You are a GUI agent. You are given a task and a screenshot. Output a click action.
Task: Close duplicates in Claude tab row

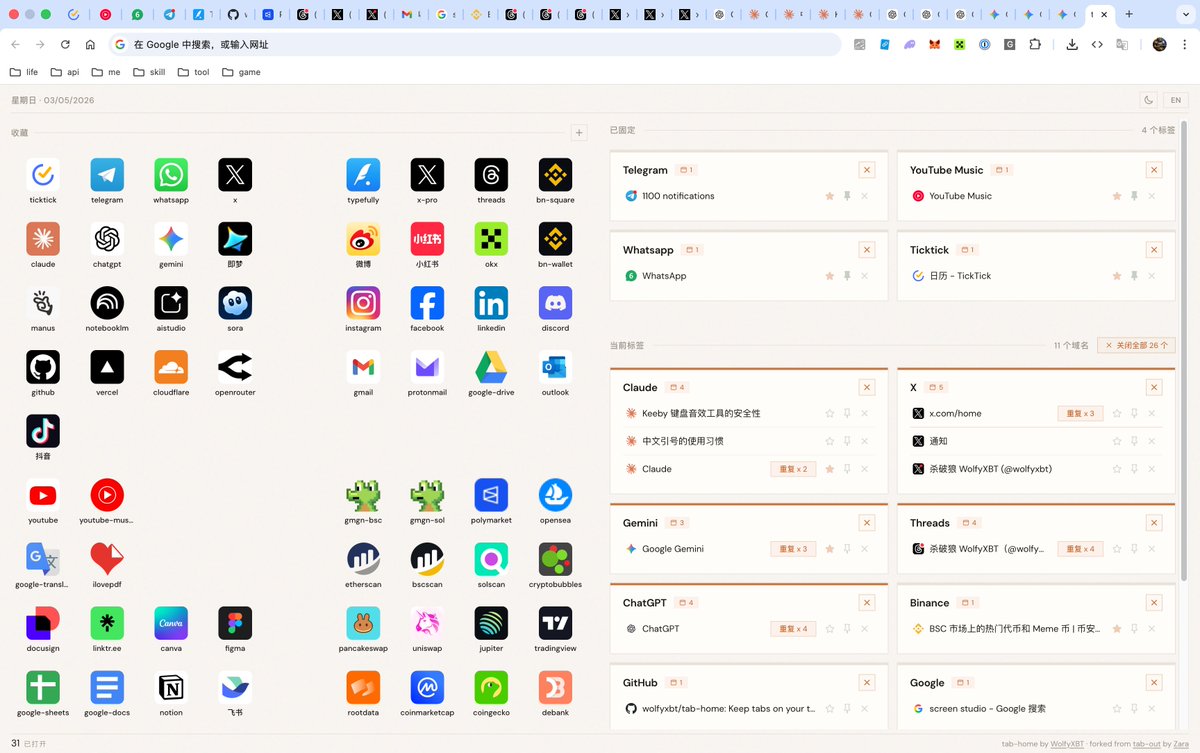pyautogui.click(x=794, y=469)
